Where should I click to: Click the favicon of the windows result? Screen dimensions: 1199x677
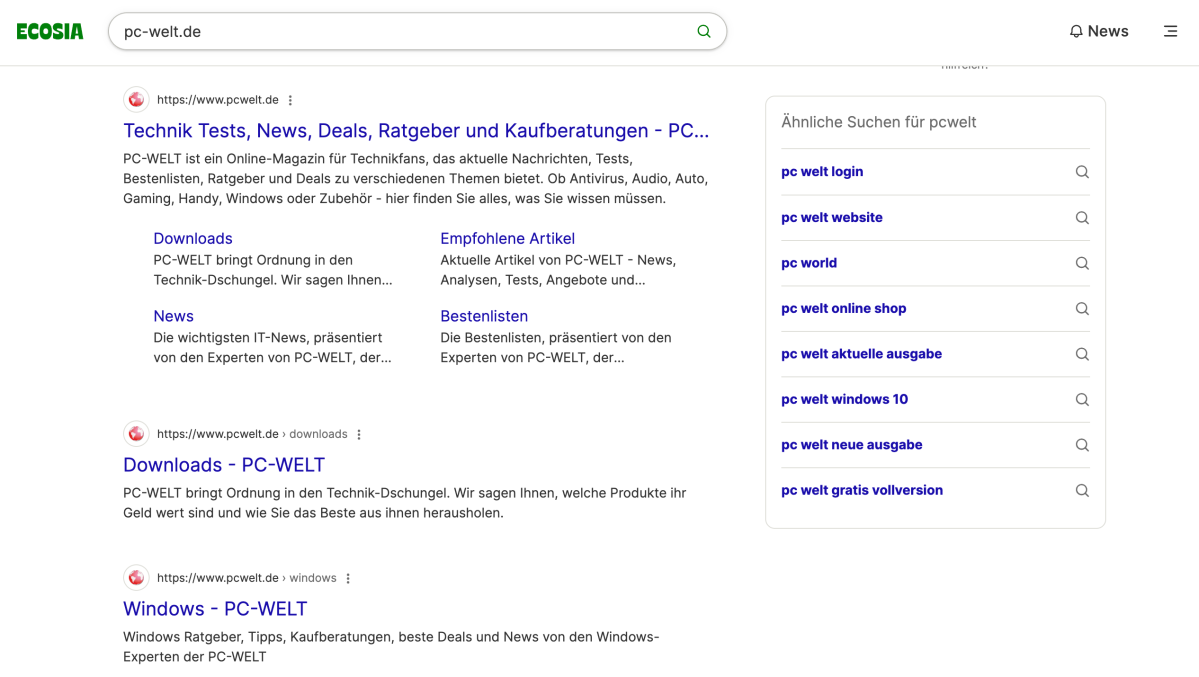pyautogui.click(x=136, y=578)
